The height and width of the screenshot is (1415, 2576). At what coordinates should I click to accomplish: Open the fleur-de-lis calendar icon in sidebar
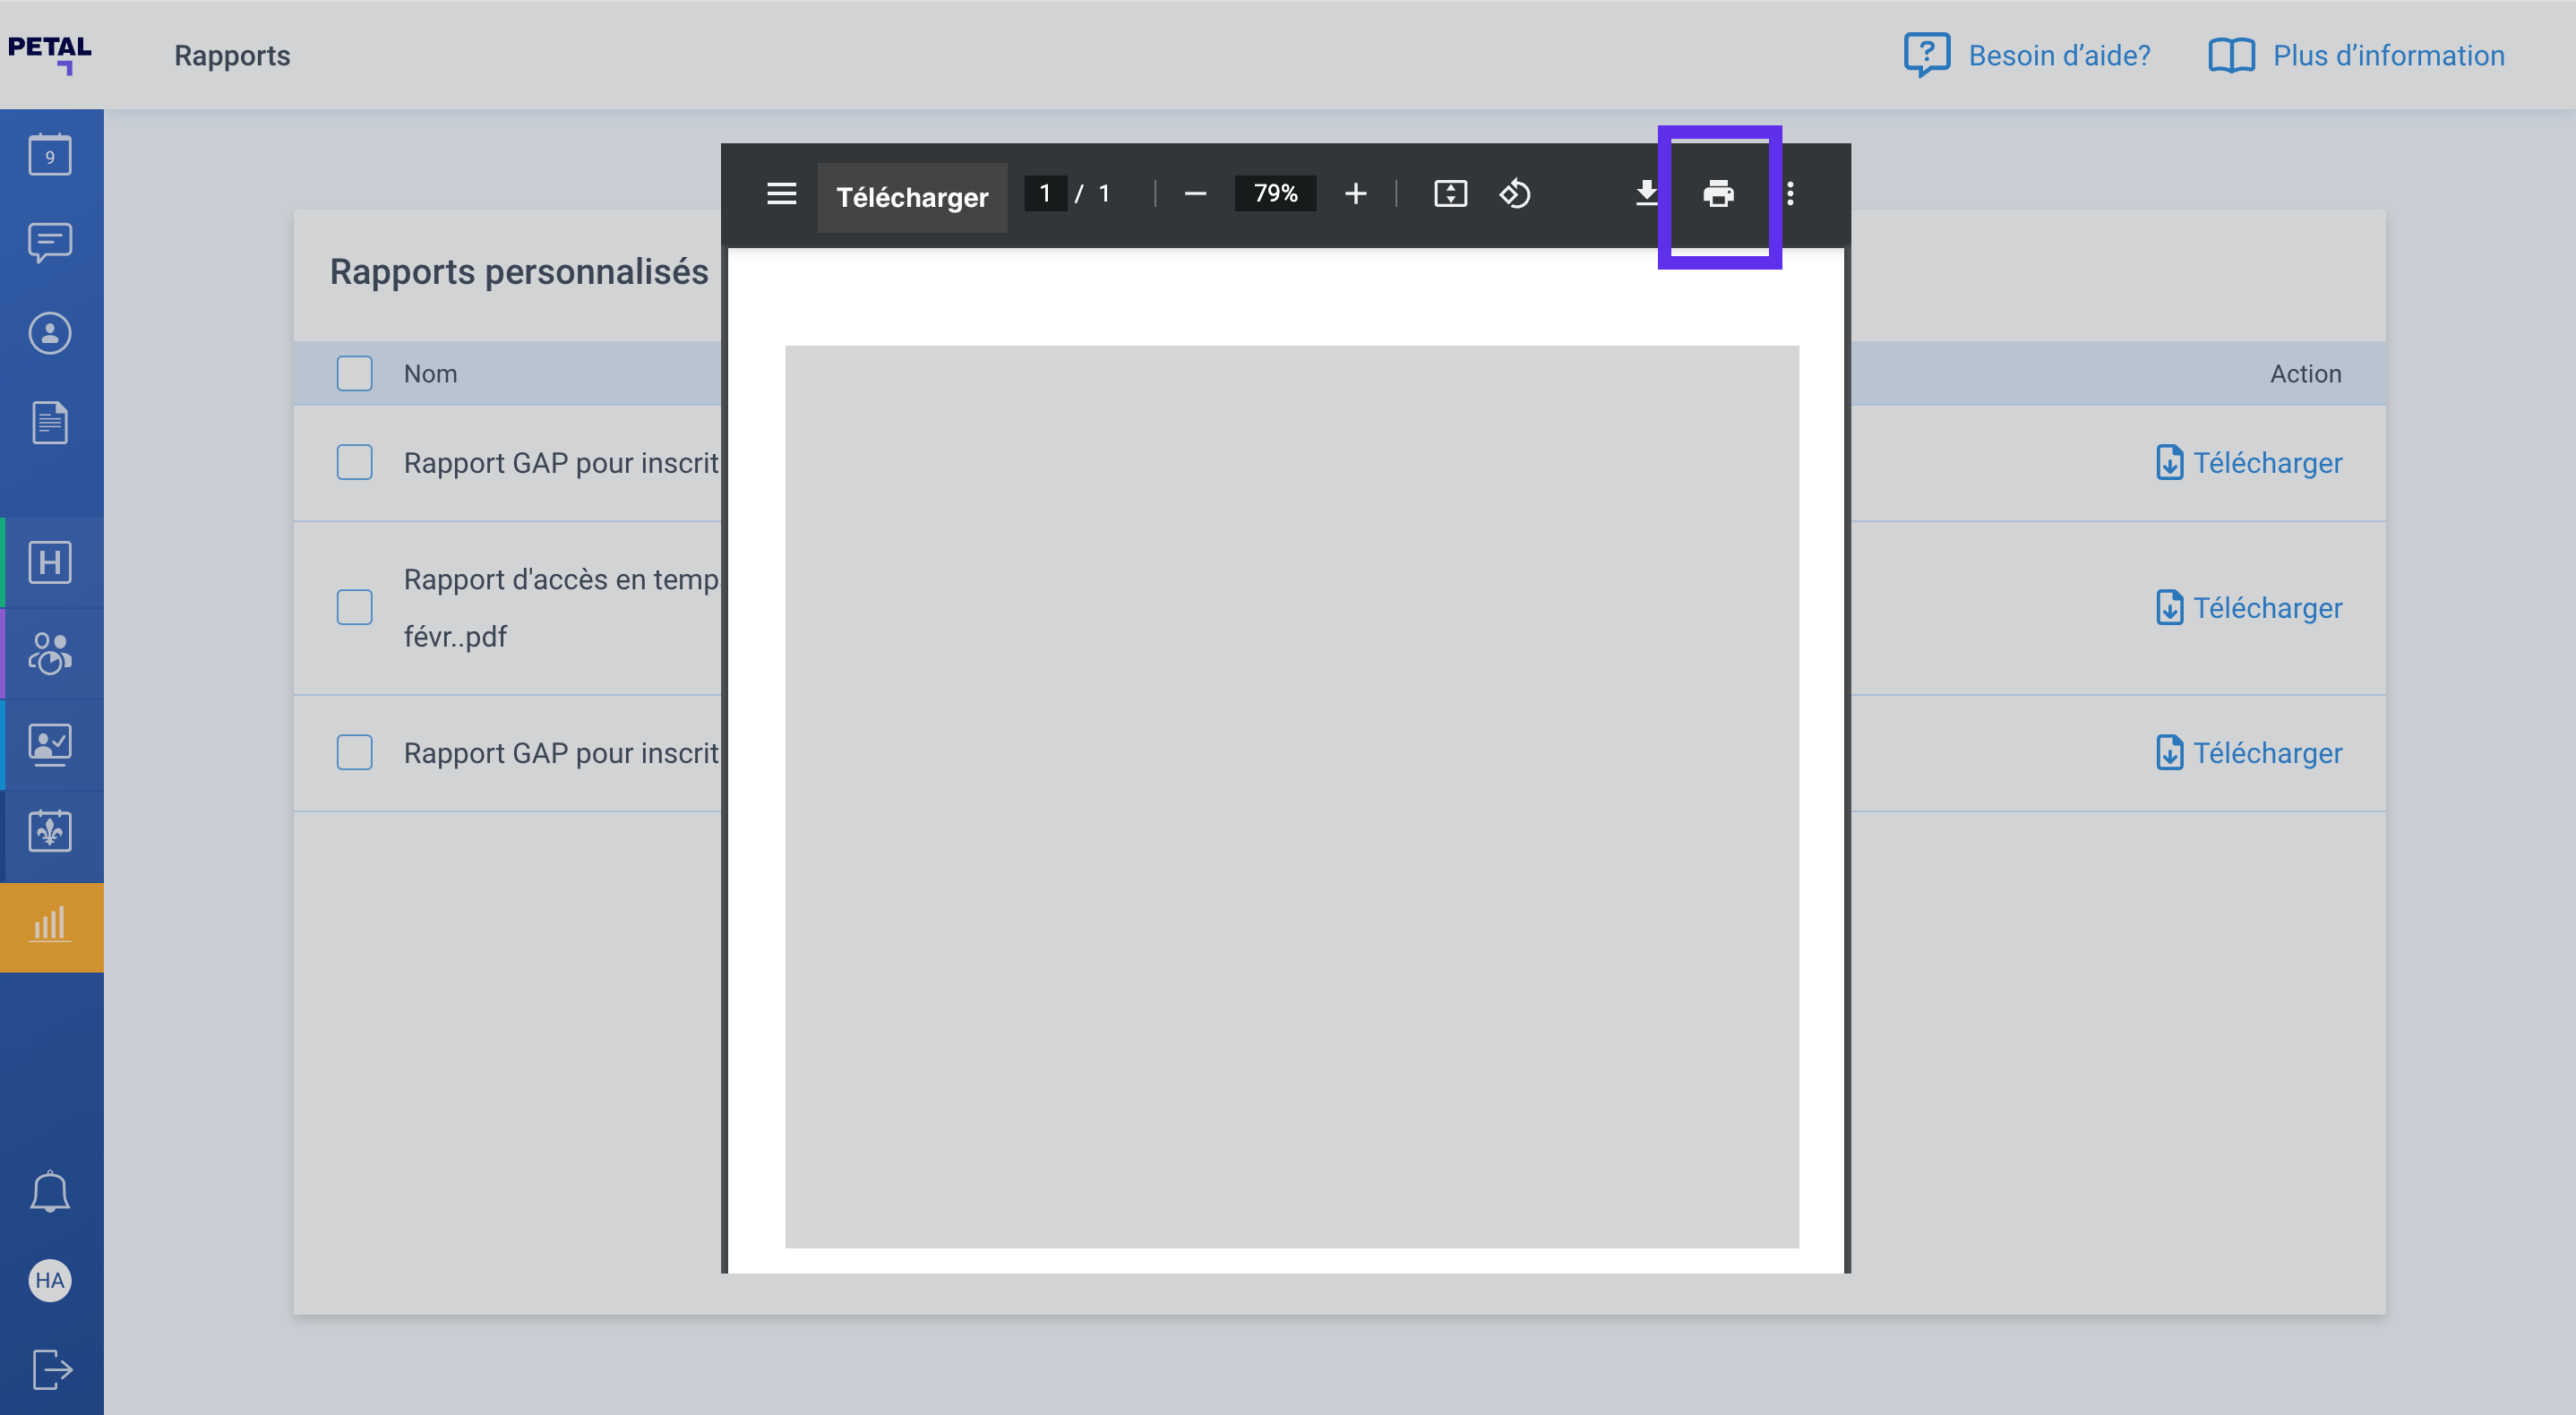pyautogui.click(x=50, y=831)
